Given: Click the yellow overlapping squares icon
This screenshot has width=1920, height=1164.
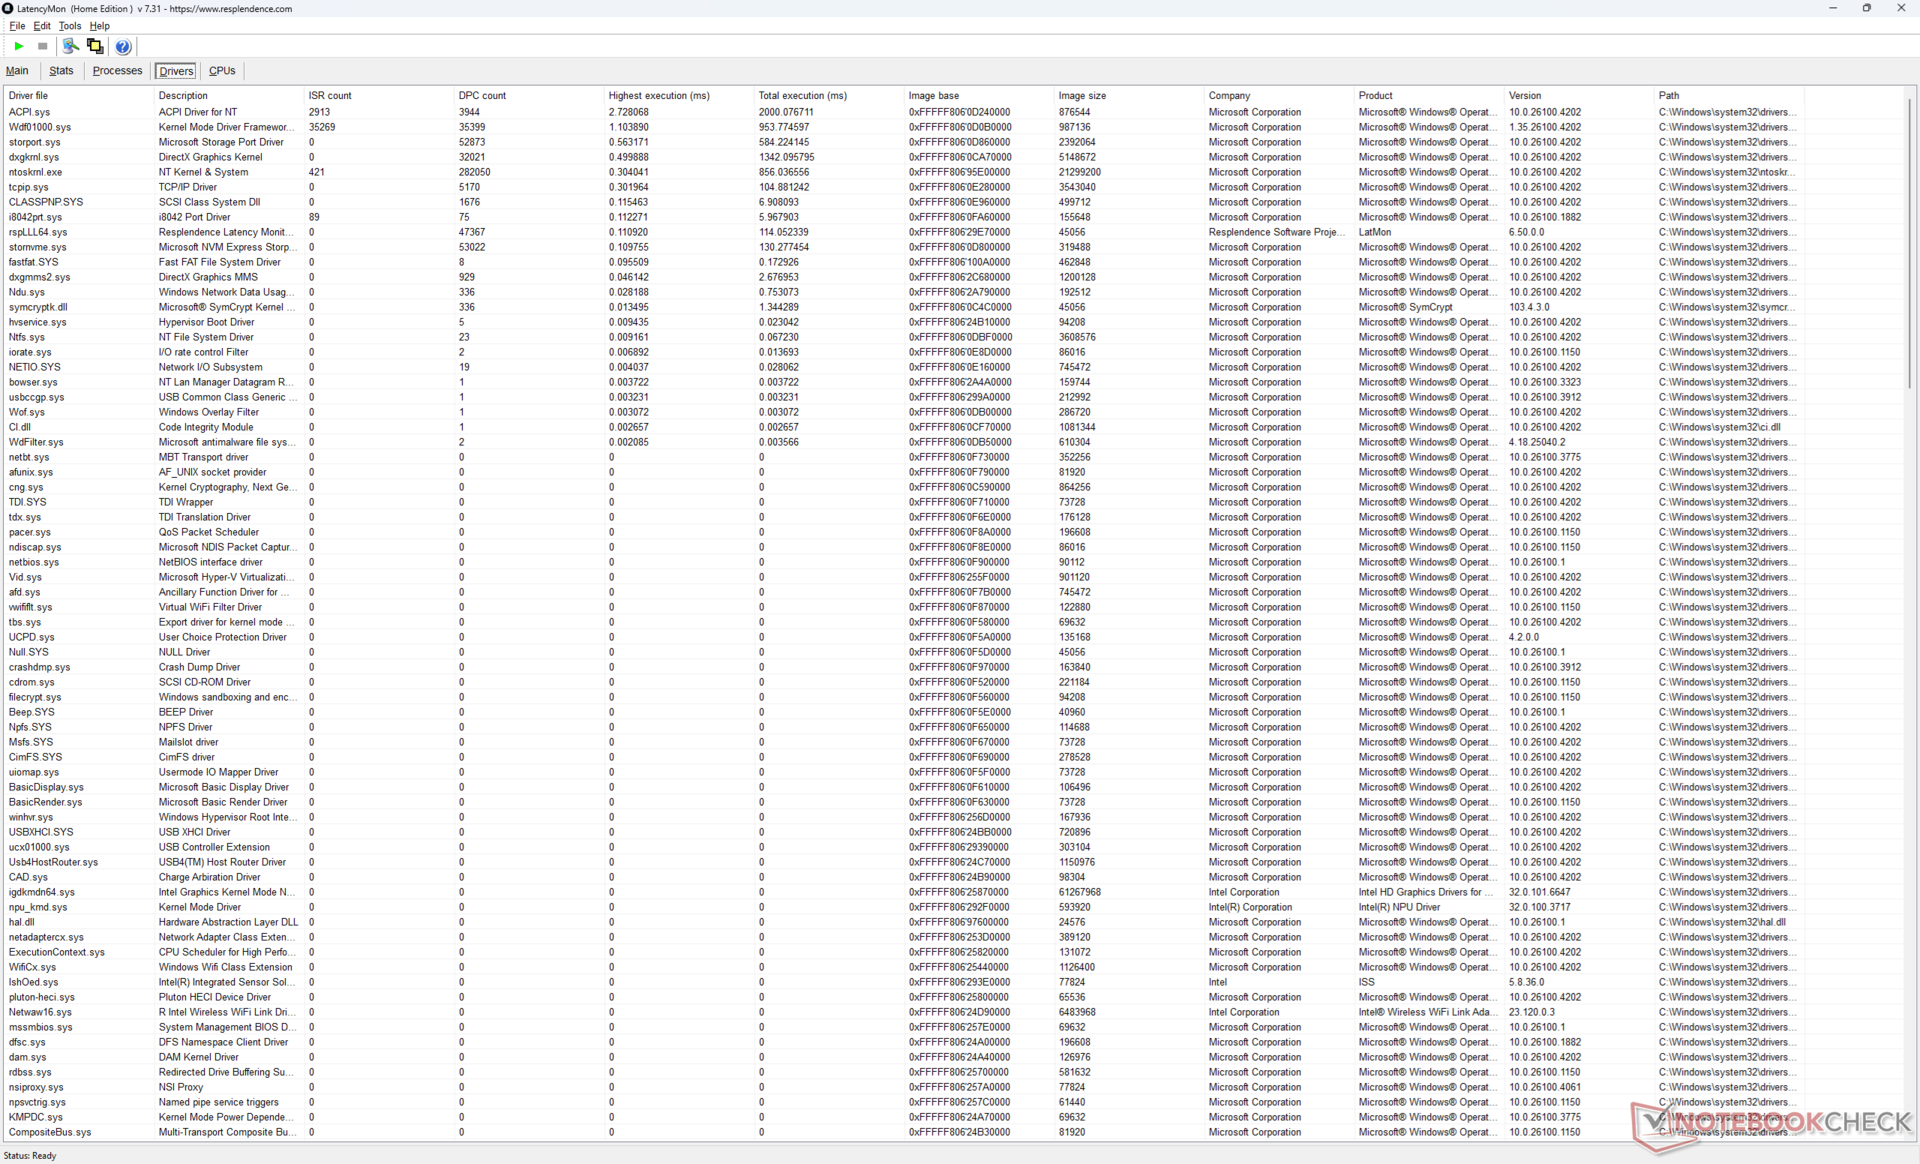Looking at the screenshot, I should [x=95, y=46].
